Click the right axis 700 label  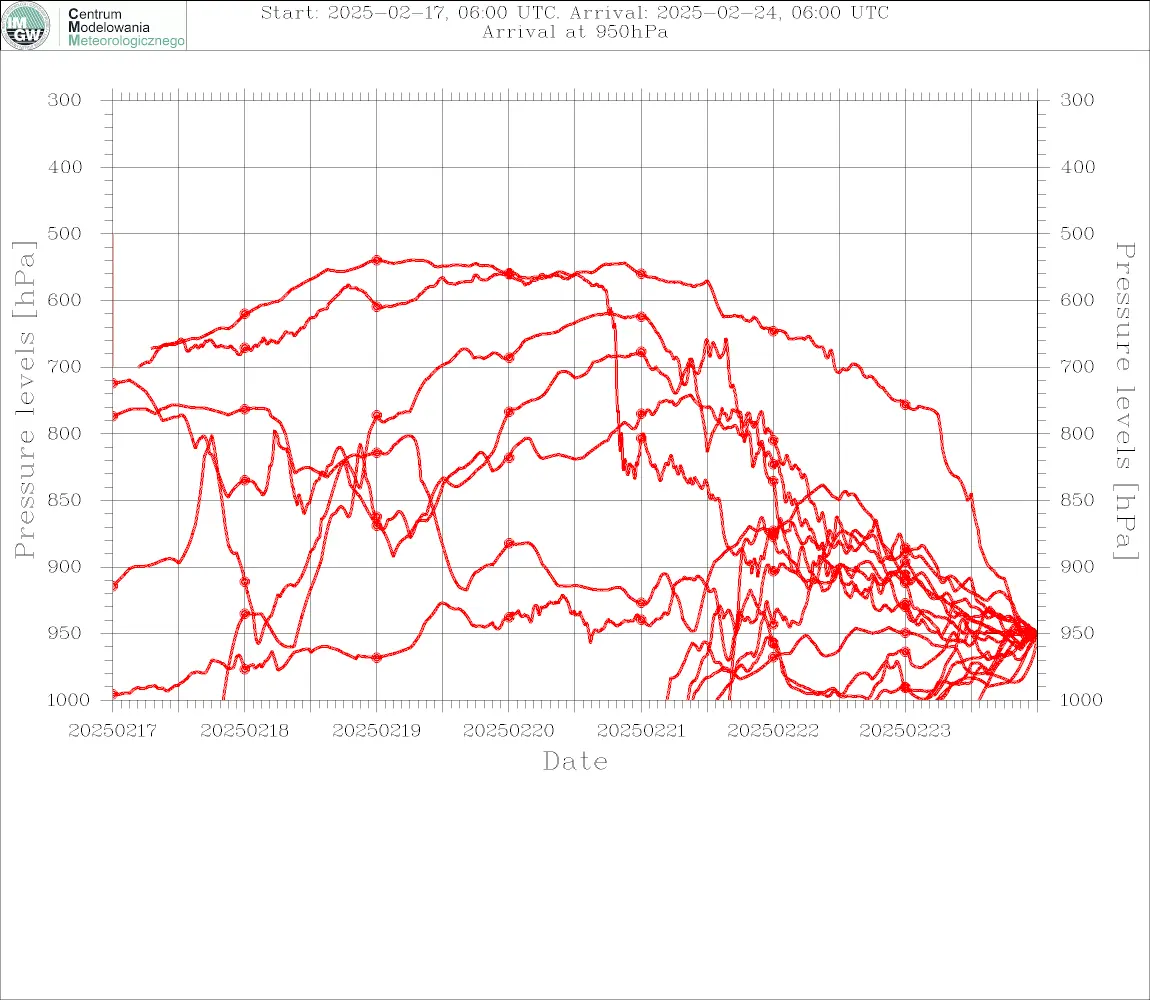pyautogui.click(x=1077, y=366)
